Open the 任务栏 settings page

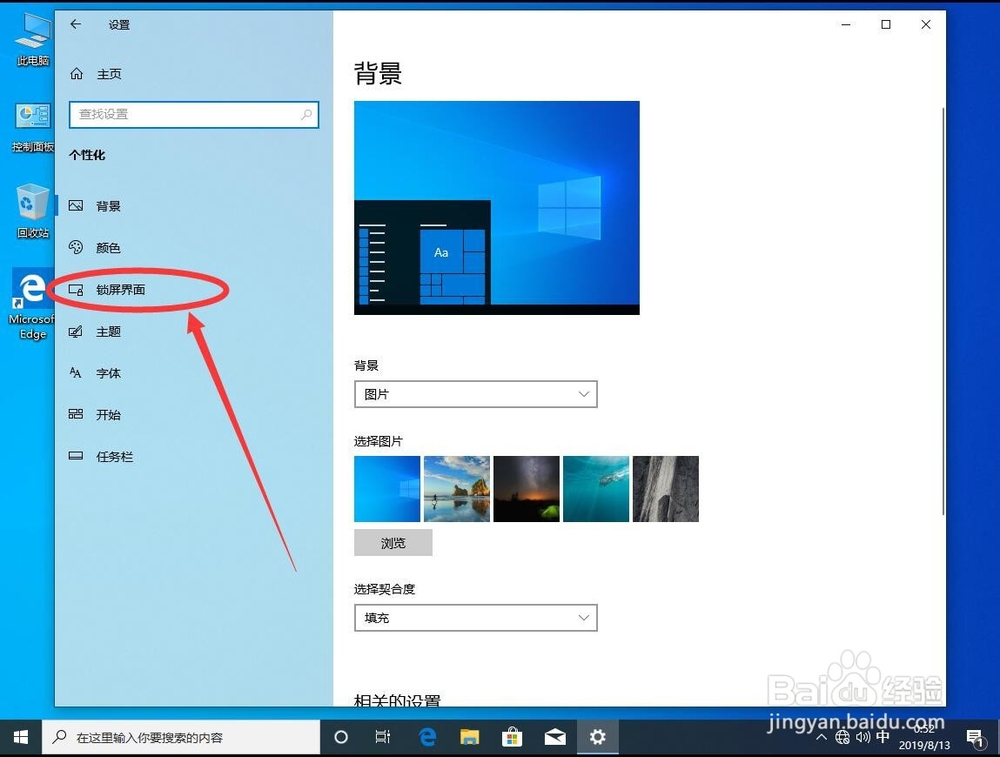194,457
